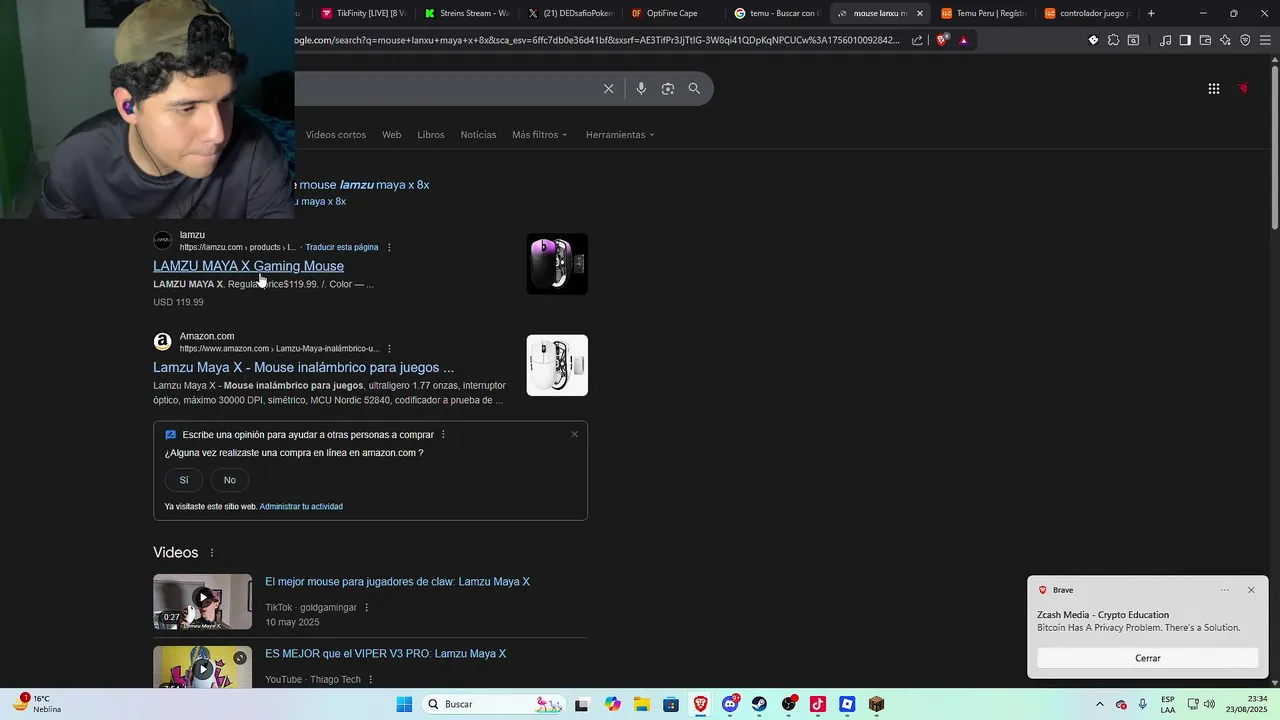1280x720 pixels.
Task: Switch to the 'temu - Buscar con' tab
Action: point(777,13)
